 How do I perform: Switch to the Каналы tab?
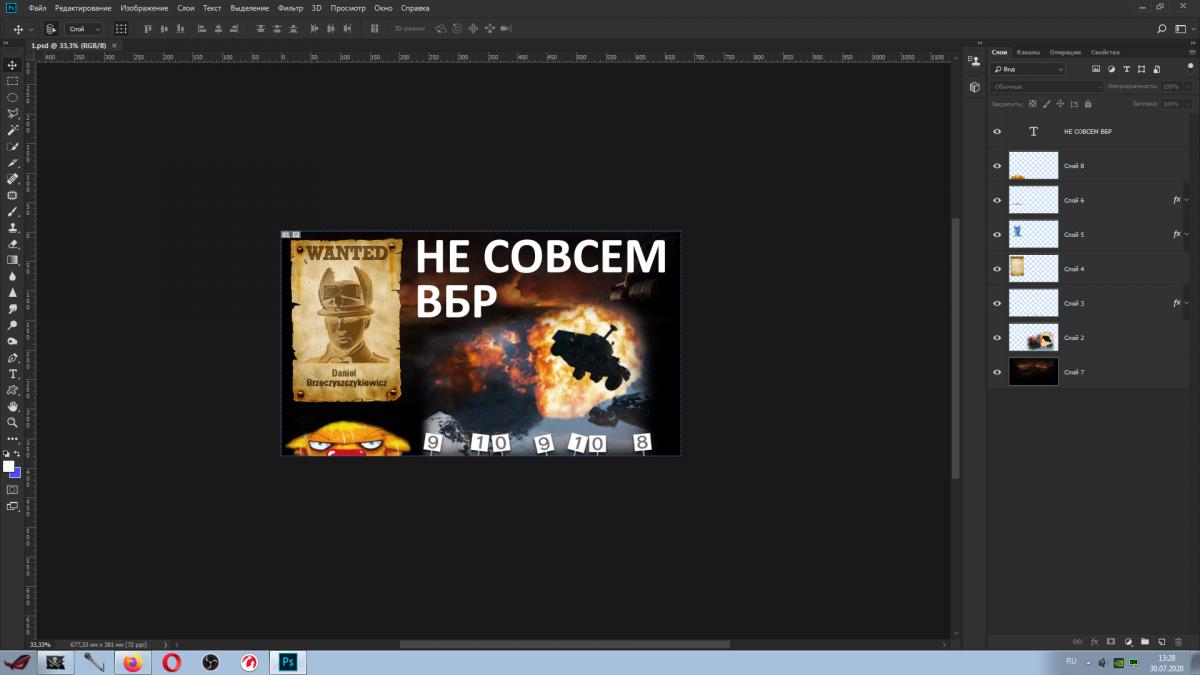pyautogui.click(x=1028, y=52)
